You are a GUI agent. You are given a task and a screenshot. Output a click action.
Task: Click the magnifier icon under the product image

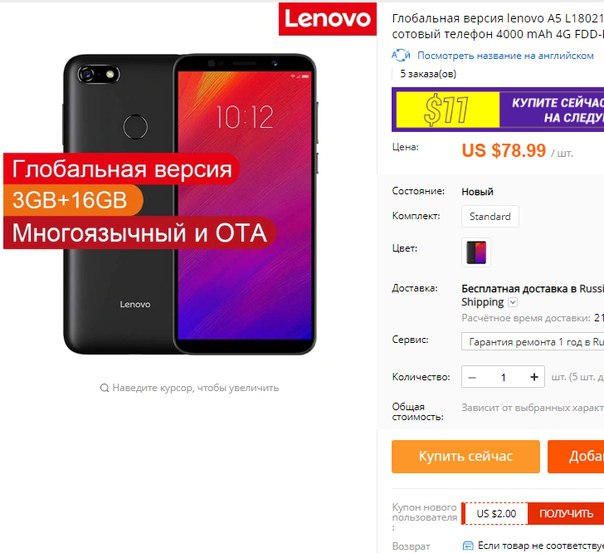[x=104, y=388]
